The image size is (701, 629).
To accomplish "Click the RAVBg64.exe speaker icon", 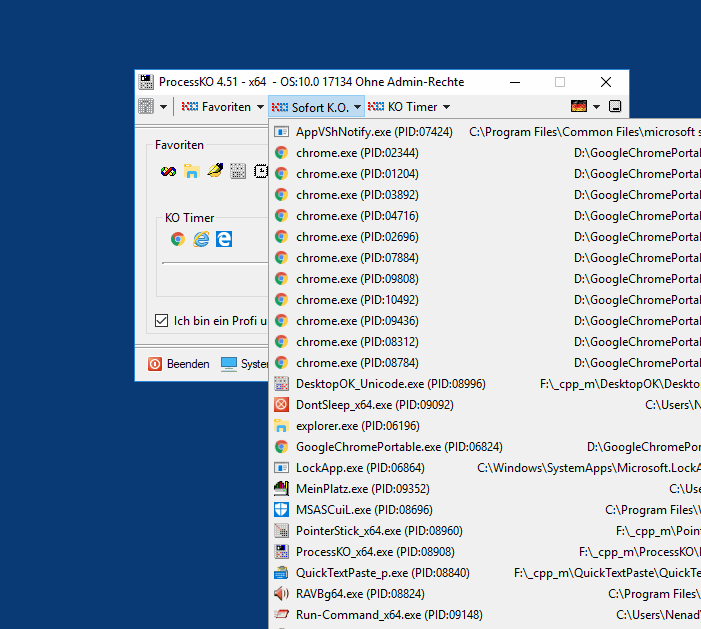I will (x=281, y=594).
